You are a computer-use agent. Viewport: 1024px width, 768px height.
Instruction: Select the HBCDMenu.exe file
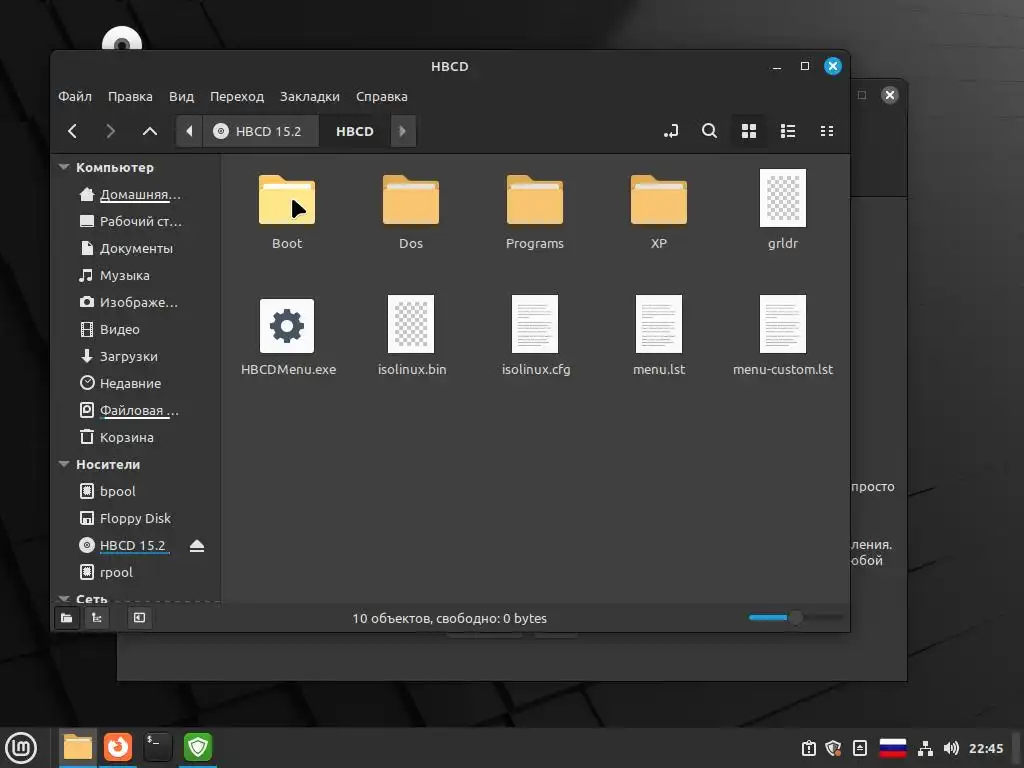point(287,325)
